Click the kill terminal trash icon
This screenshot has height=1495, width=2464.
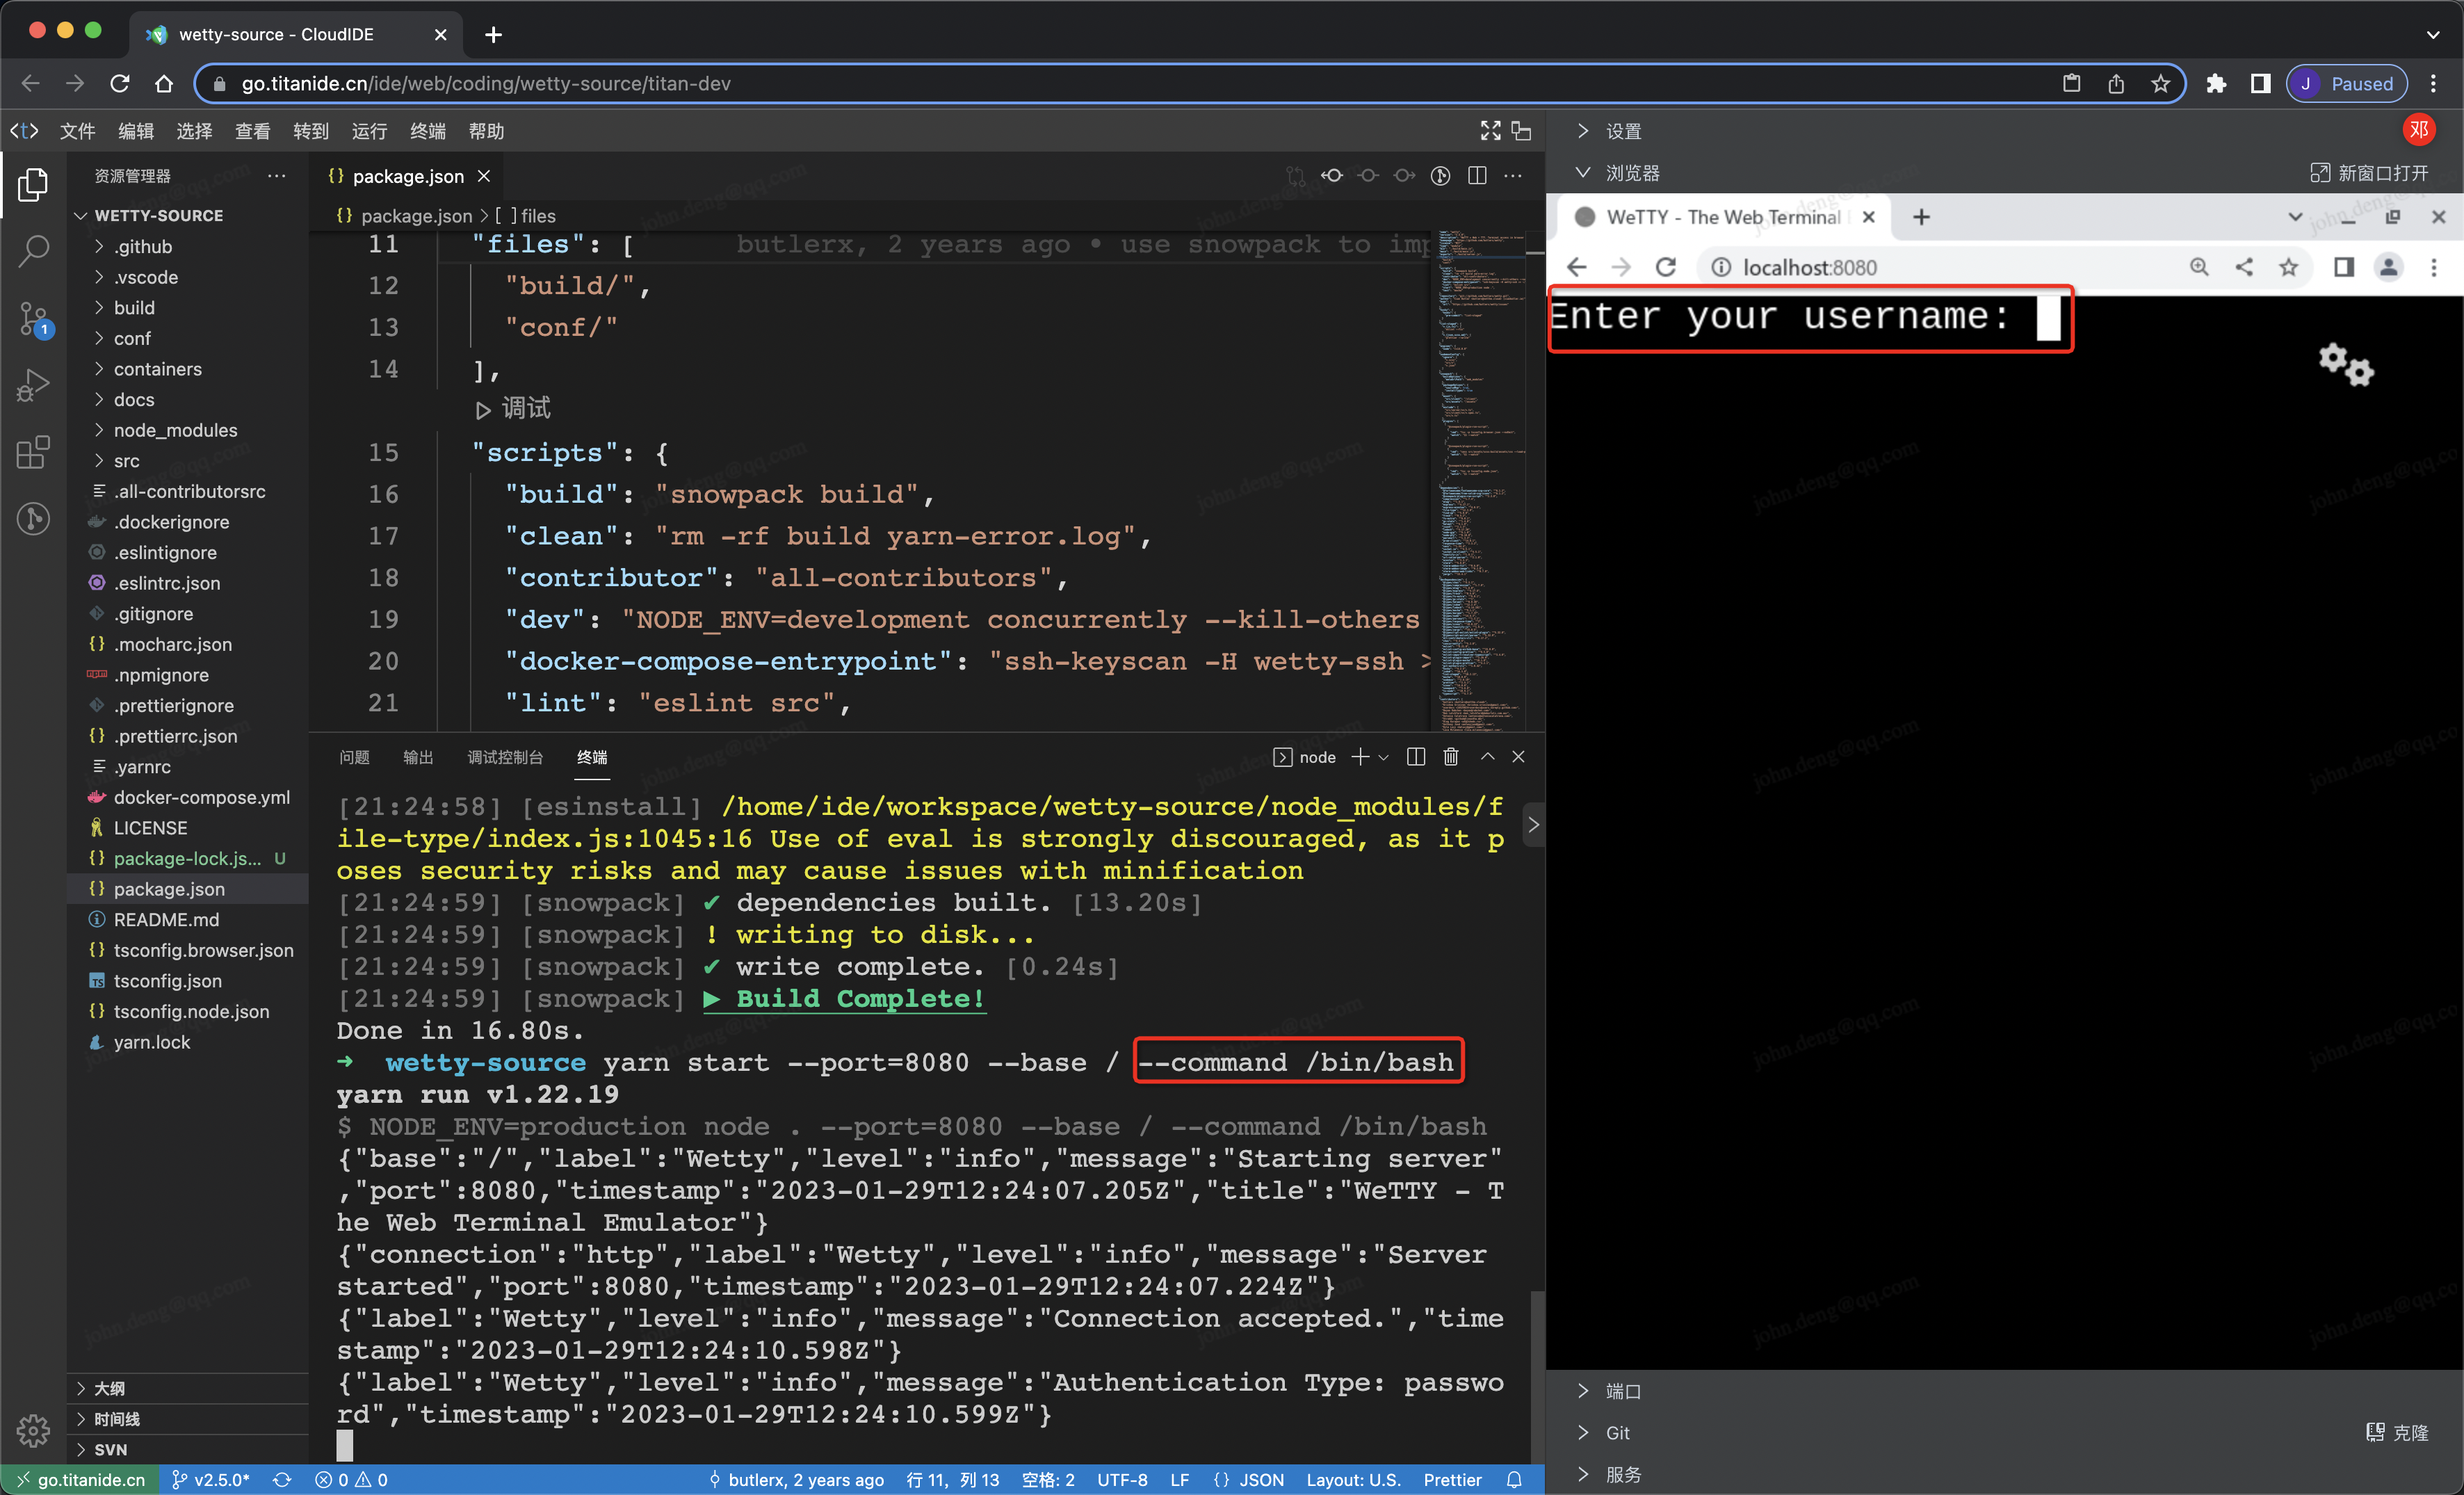pyautogui.click(x=1451, y=757)
